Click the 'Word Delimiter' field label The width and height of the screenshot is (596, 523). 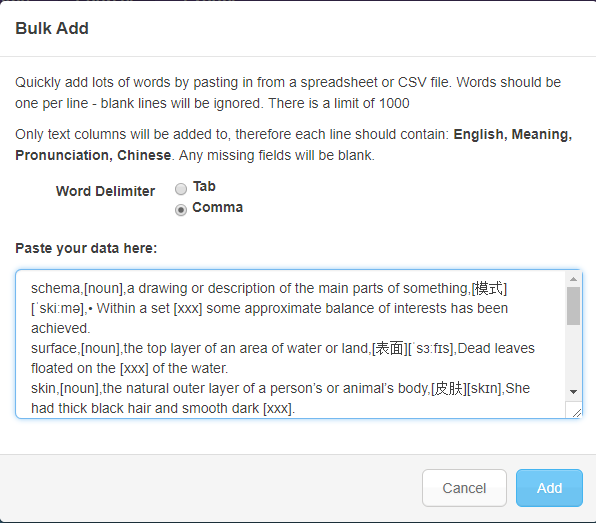click(x=105, y=191)
